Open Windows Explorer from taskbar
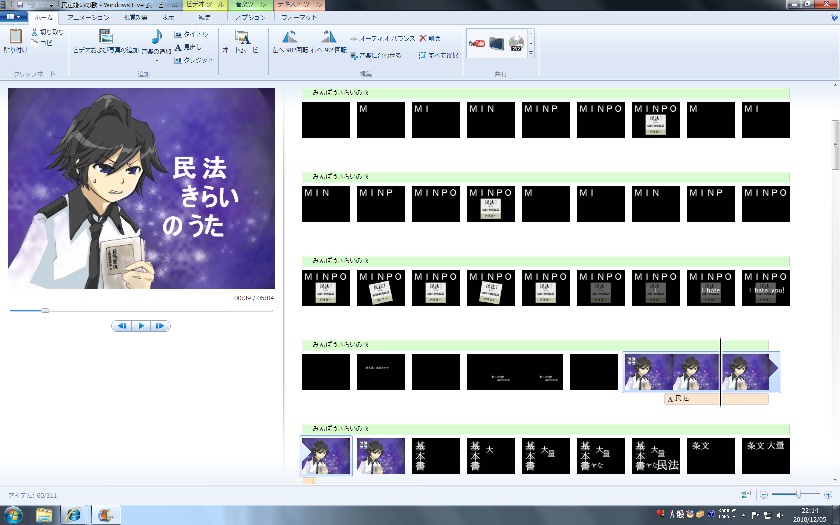This screenshot has width=840, height=525. [44, 515]
